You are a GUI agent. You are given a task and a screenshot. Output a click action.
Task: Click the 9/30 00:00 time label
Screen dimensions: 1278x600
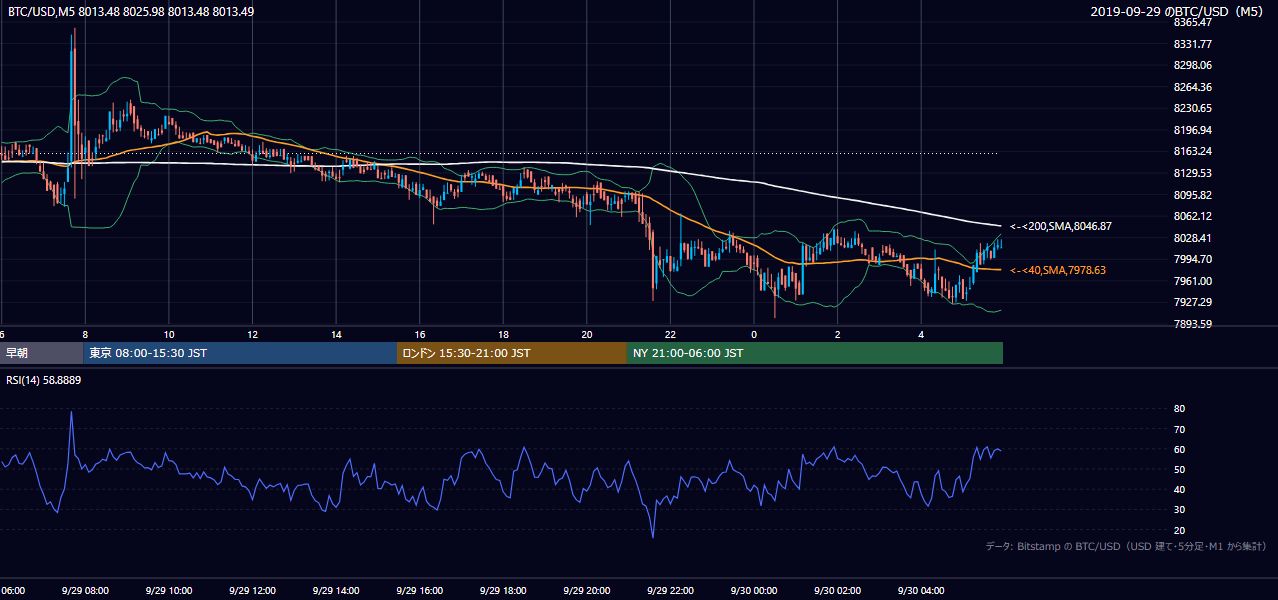(754, 591)
